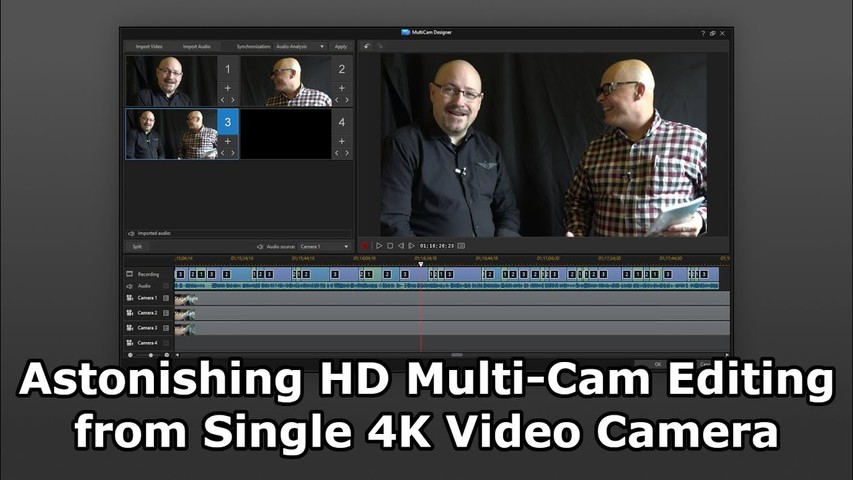This screenshot has width=853, height=480.
Task: Click the Apply button
Action: 341,46
